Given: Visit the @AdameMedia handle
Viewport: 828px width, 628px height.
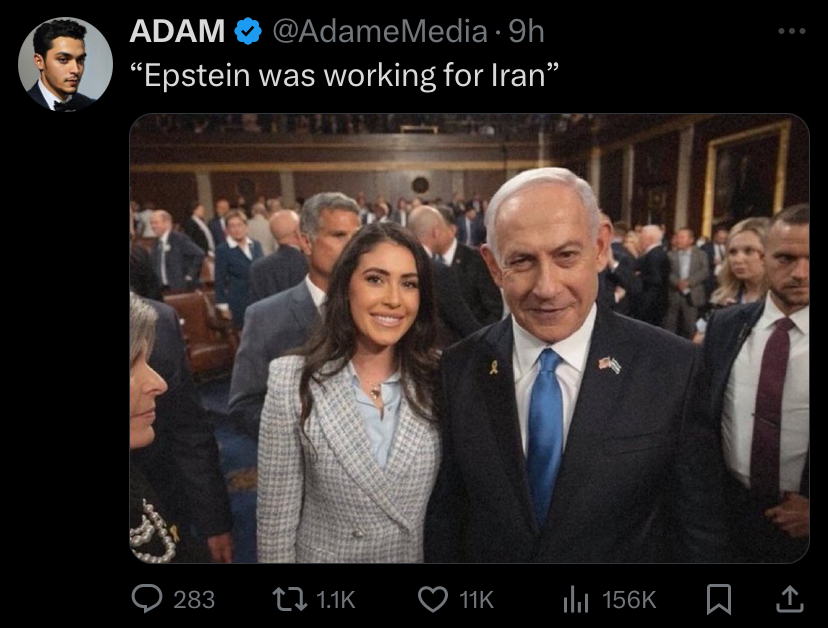Looking at the screenshot, I should (x=380, y=31).
